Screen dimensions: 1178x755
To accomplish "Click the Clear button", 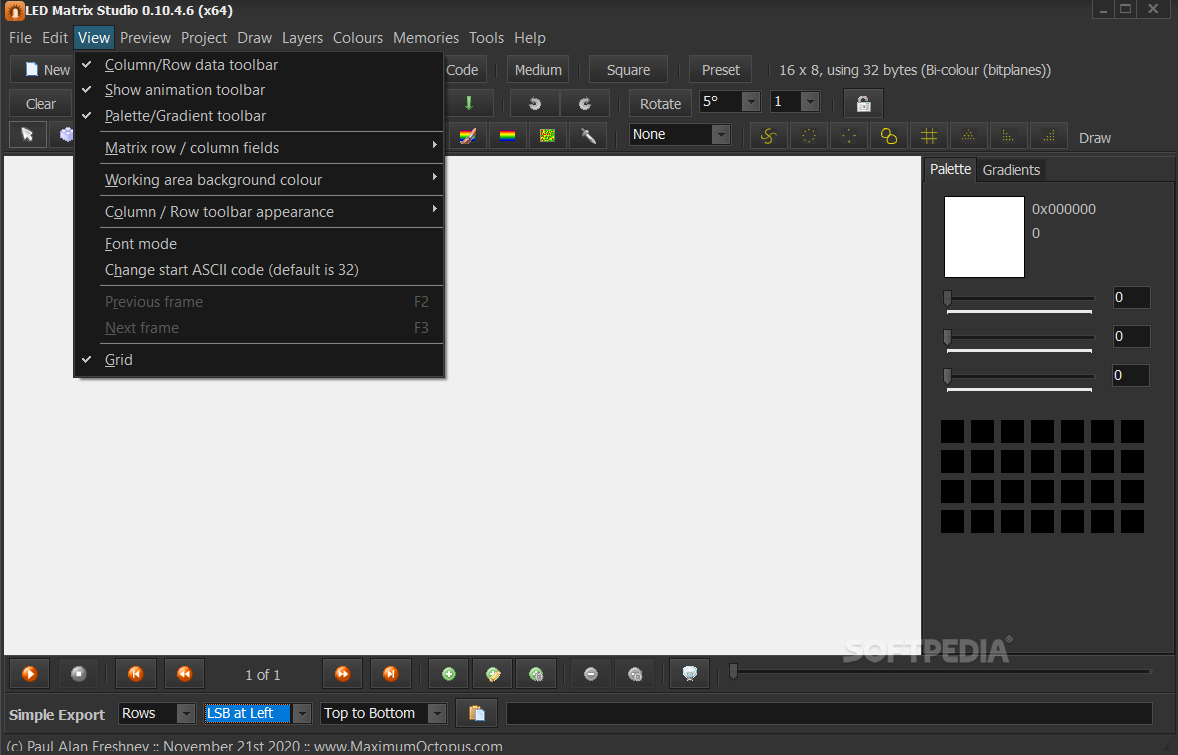I will pos(41,104).
